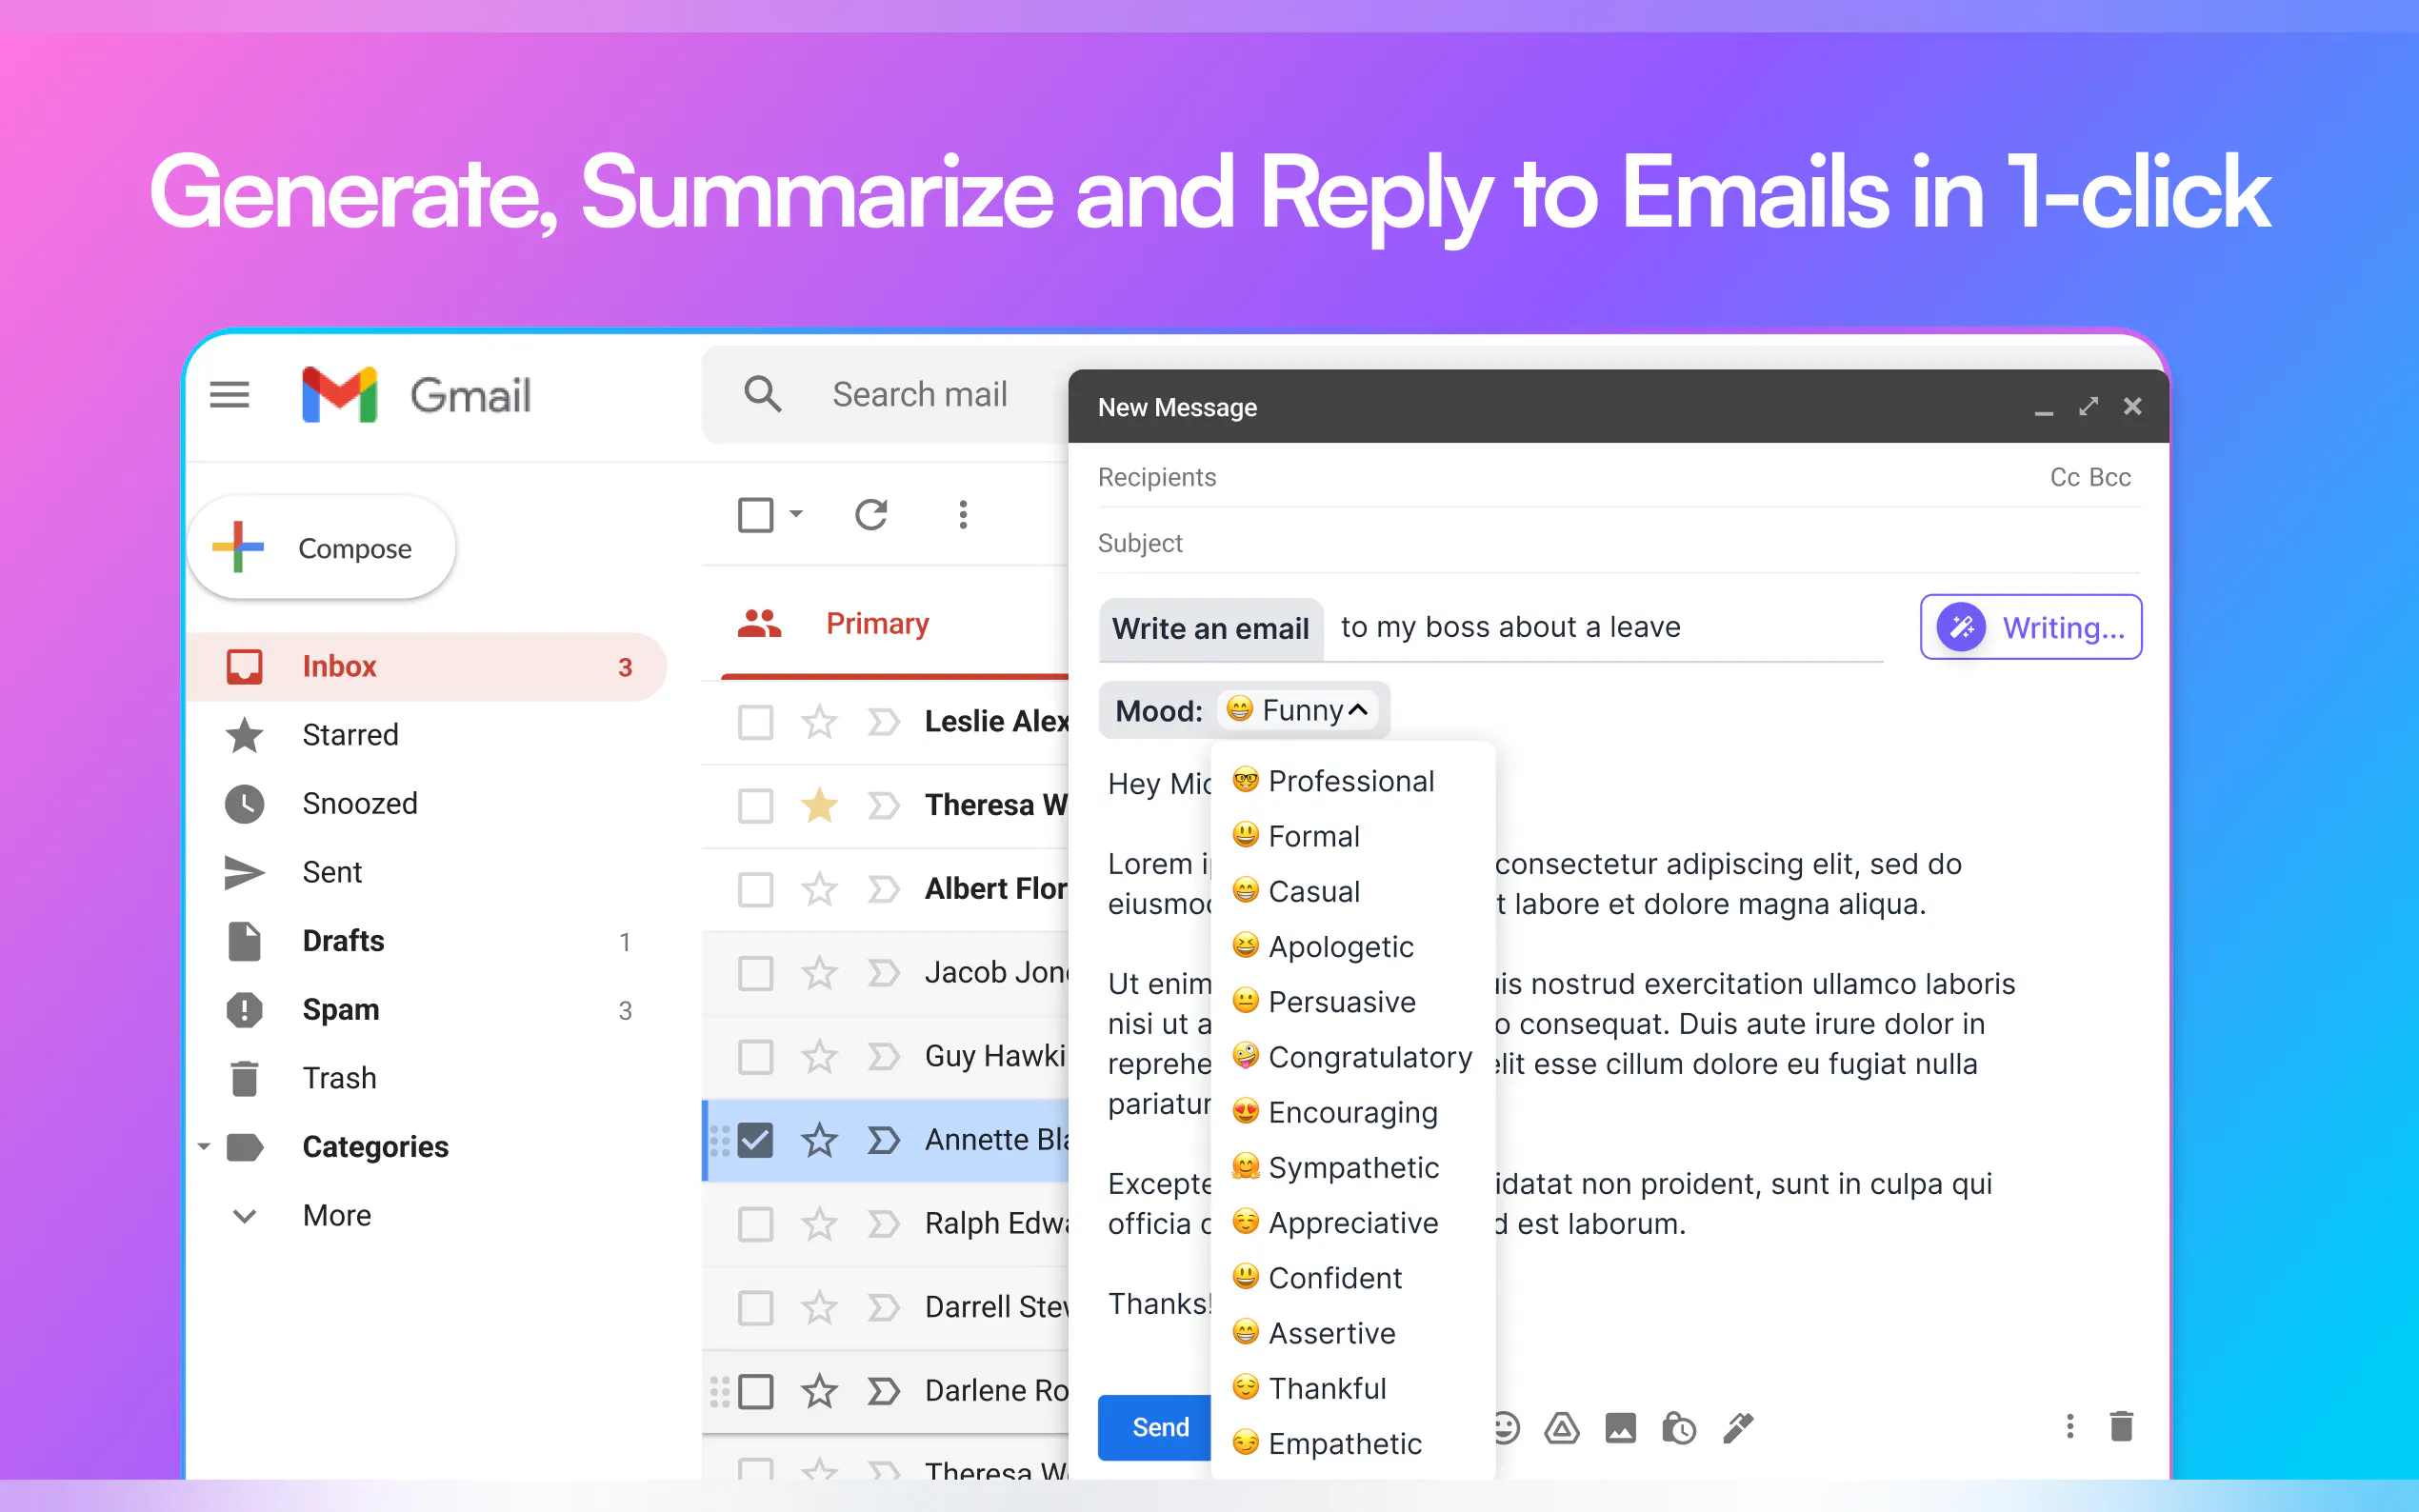The height and width of the screenshot is (1512, 2419).
Task: Uncheck the Annette email checkbox
Action: click(x=755, y=1140)
